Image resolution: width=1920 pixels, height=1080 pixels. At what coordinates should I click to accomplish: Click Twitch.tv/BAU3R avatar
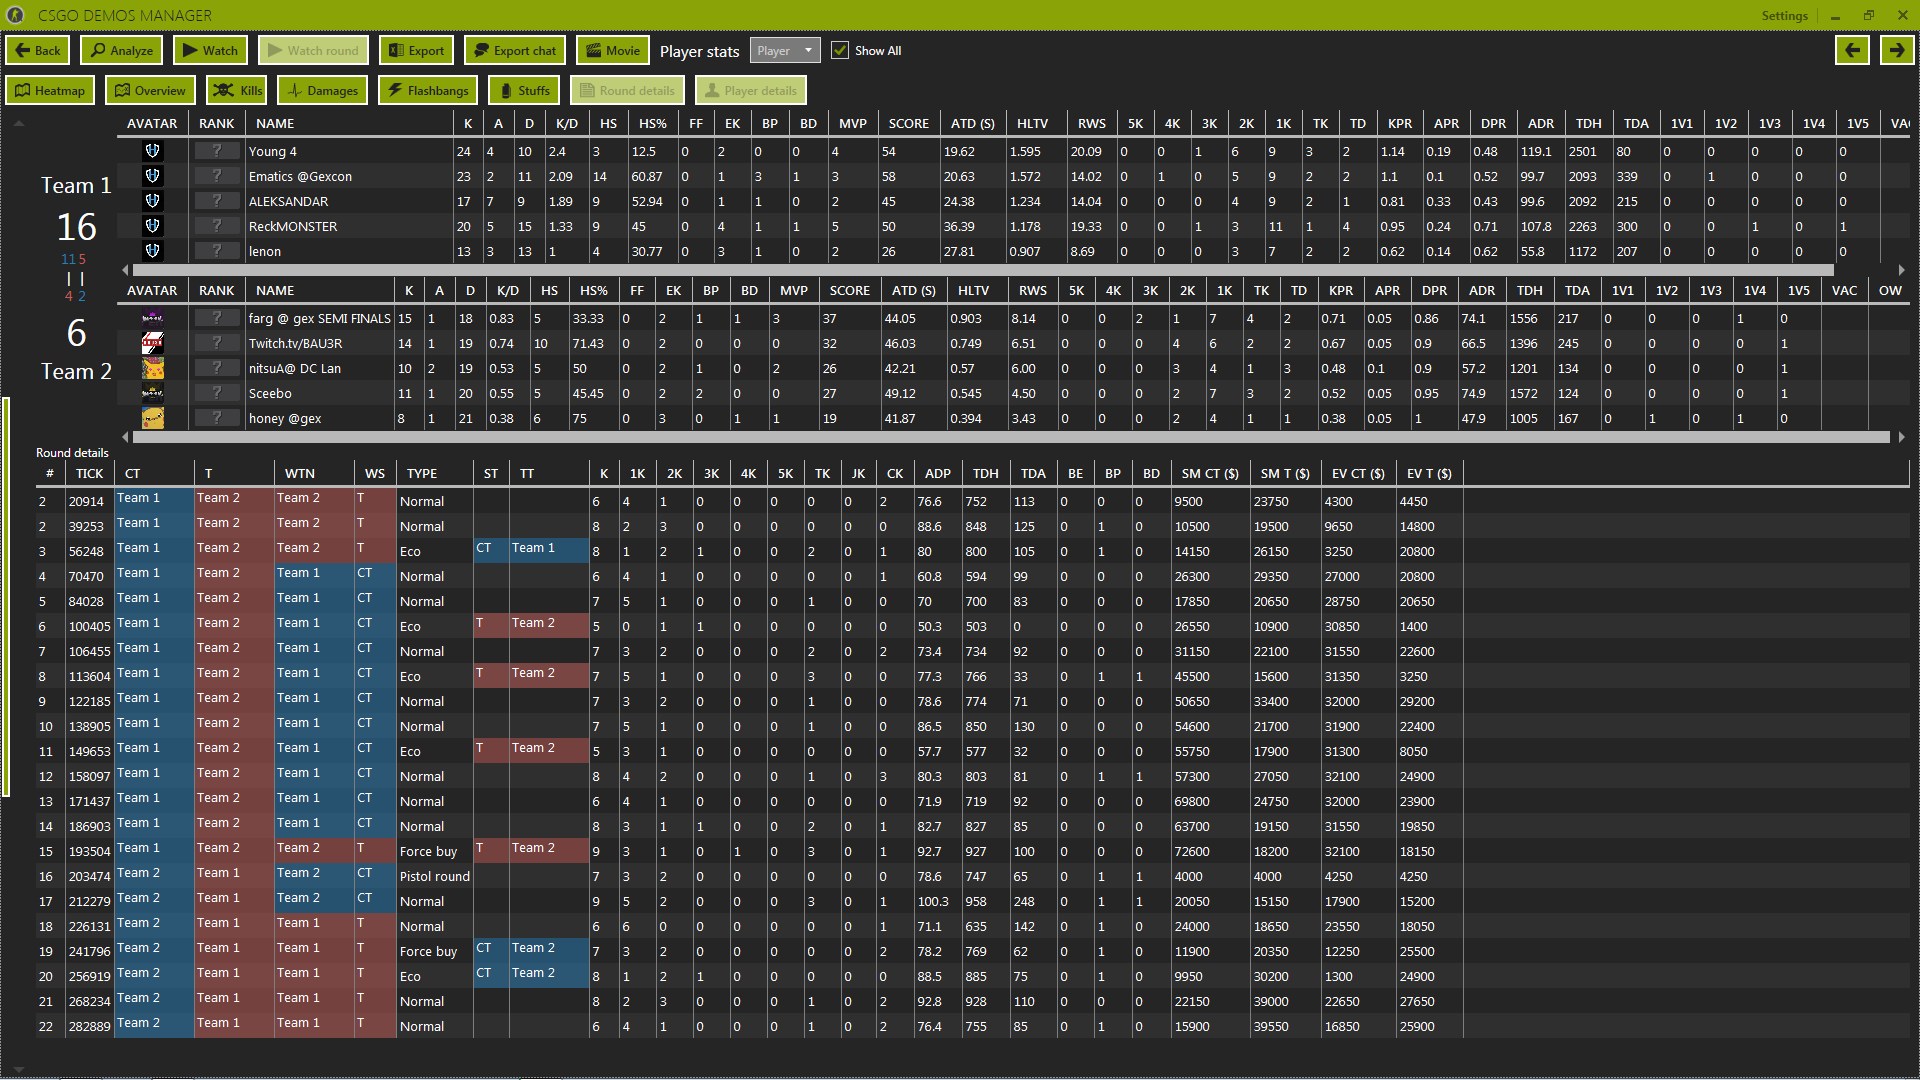tap(152, 343)
